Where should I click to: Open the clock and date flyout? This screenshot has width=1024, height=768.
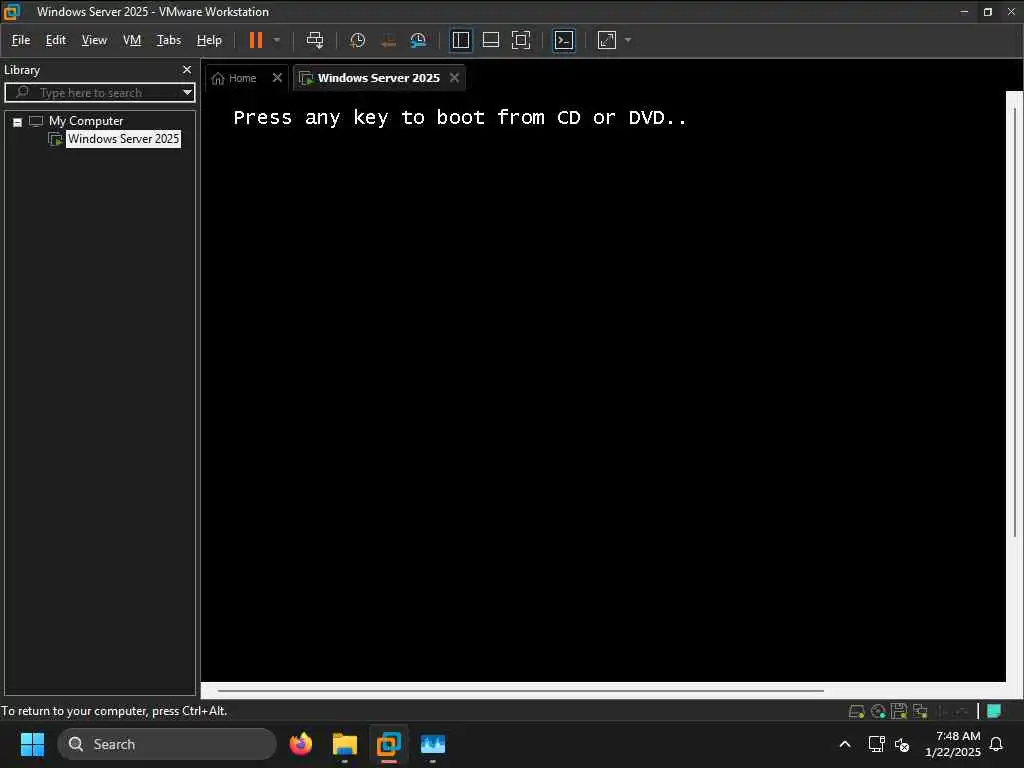(x=953, y=744)
